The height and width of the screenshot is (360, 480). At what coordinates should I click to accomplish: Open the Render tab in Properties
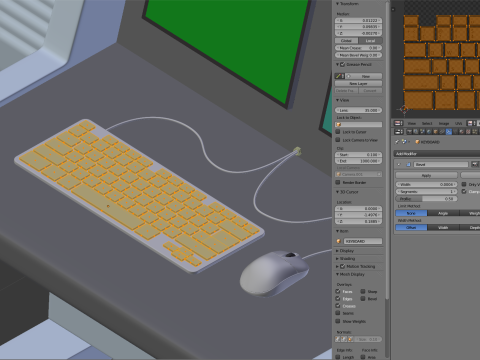click(409, 131)
